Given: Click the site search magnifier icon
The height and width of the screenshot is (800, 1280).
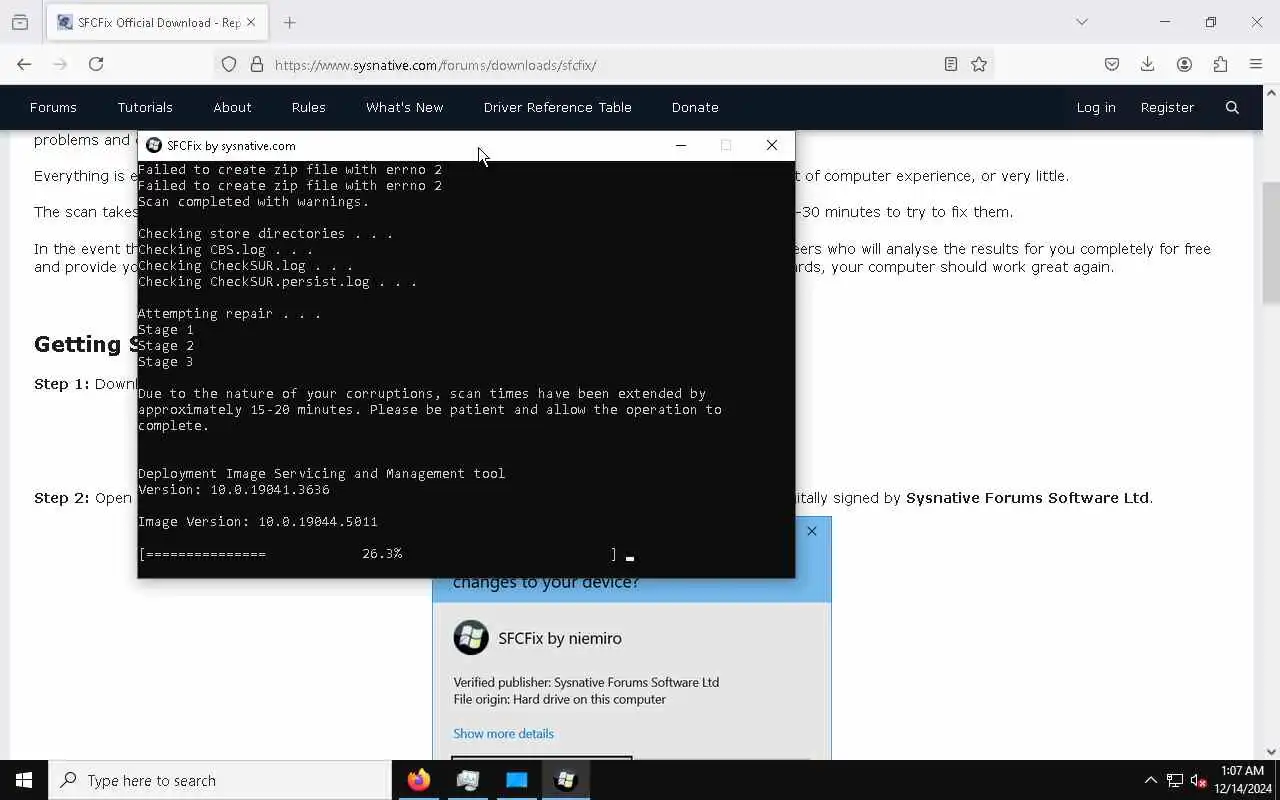Looking at the screenshot, I should click(1232, 107).
